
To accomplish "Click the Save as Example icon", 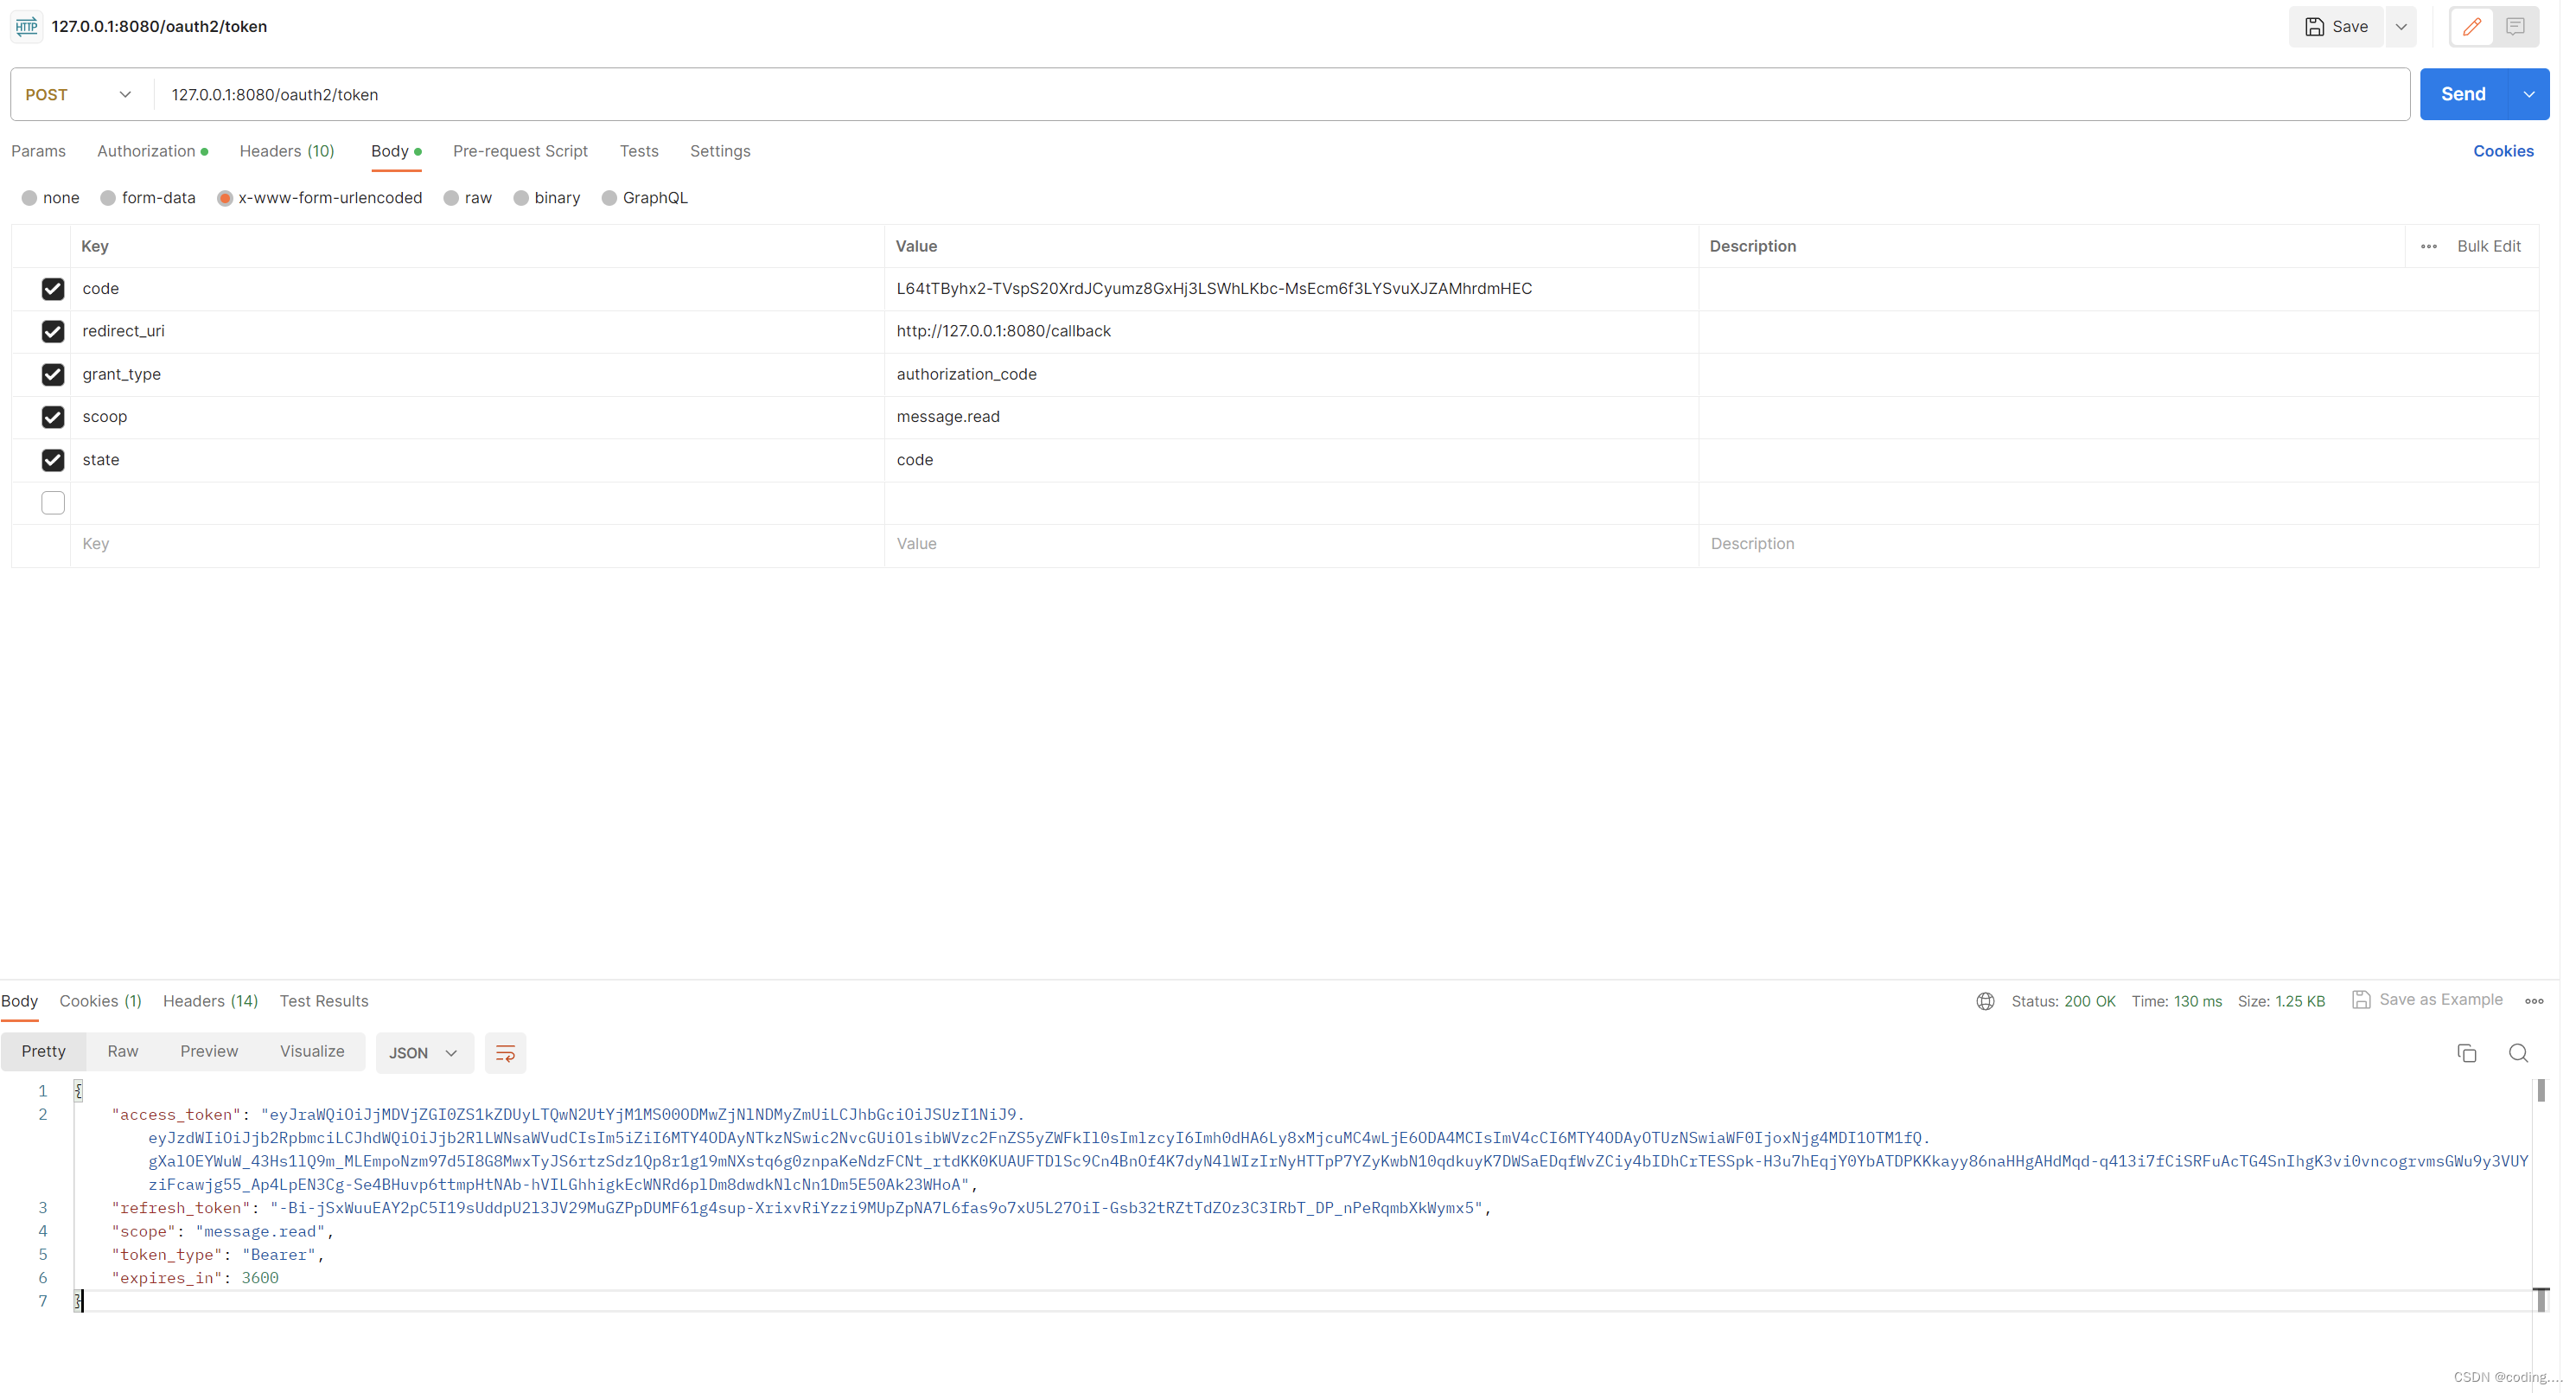I will [2361, 999].
